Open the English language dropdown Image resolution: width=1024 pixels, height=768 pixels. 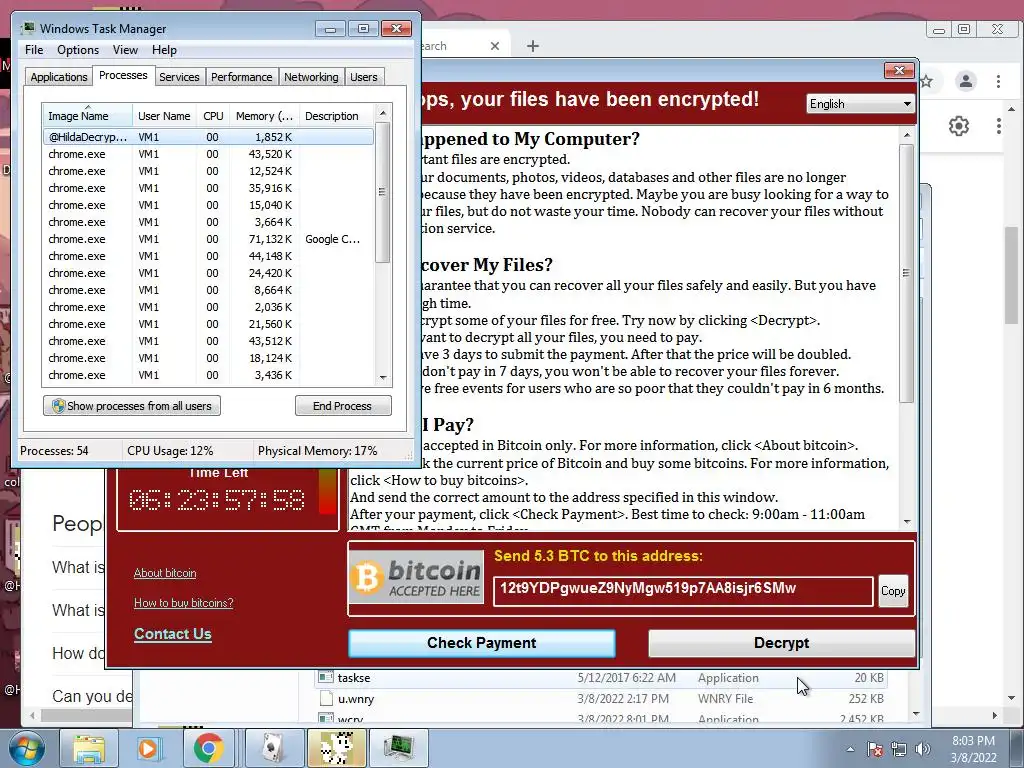[x=860, y=104]
